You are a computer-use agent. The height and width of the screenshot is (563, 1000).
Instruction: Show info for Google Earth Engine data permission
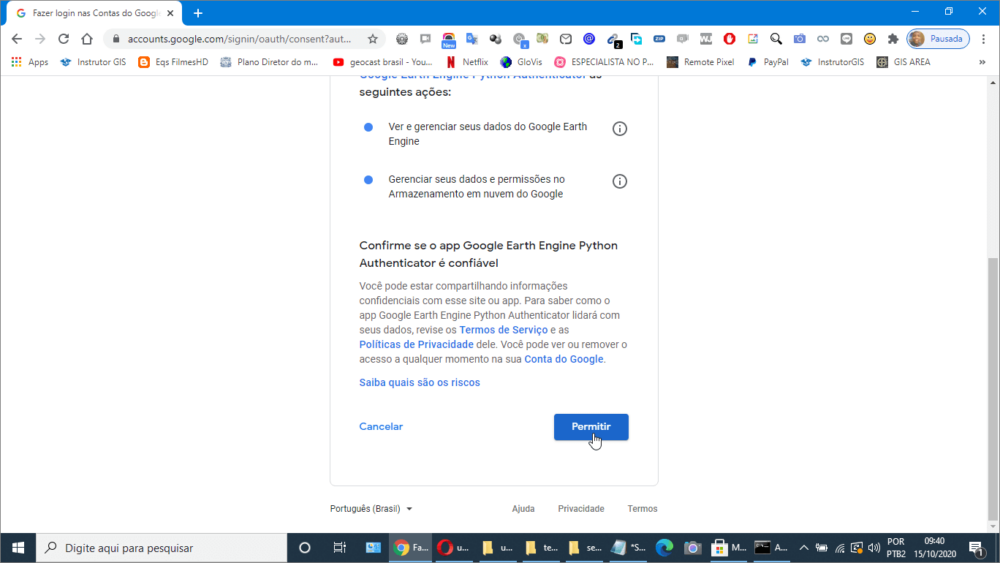coord(620,129)
